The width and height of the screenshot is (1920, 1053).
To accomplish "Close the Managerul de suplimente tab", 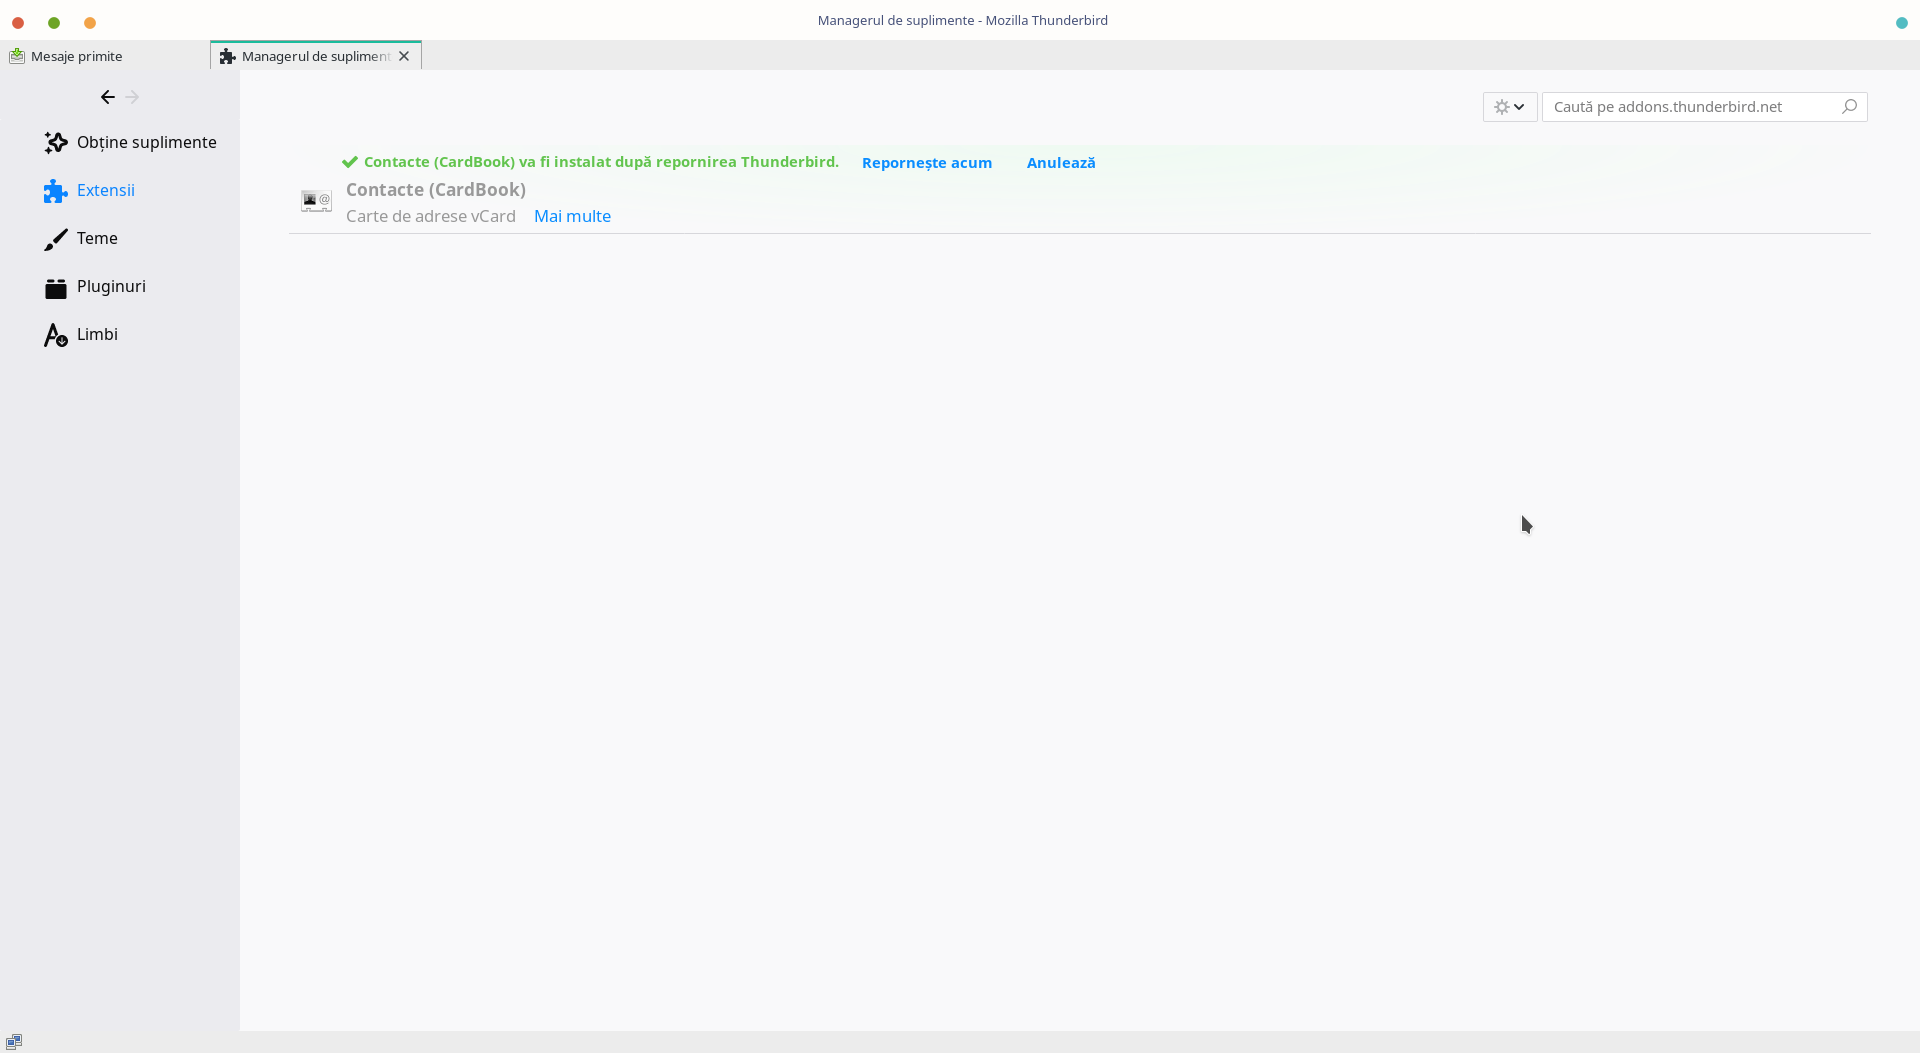I will (404, 56).
